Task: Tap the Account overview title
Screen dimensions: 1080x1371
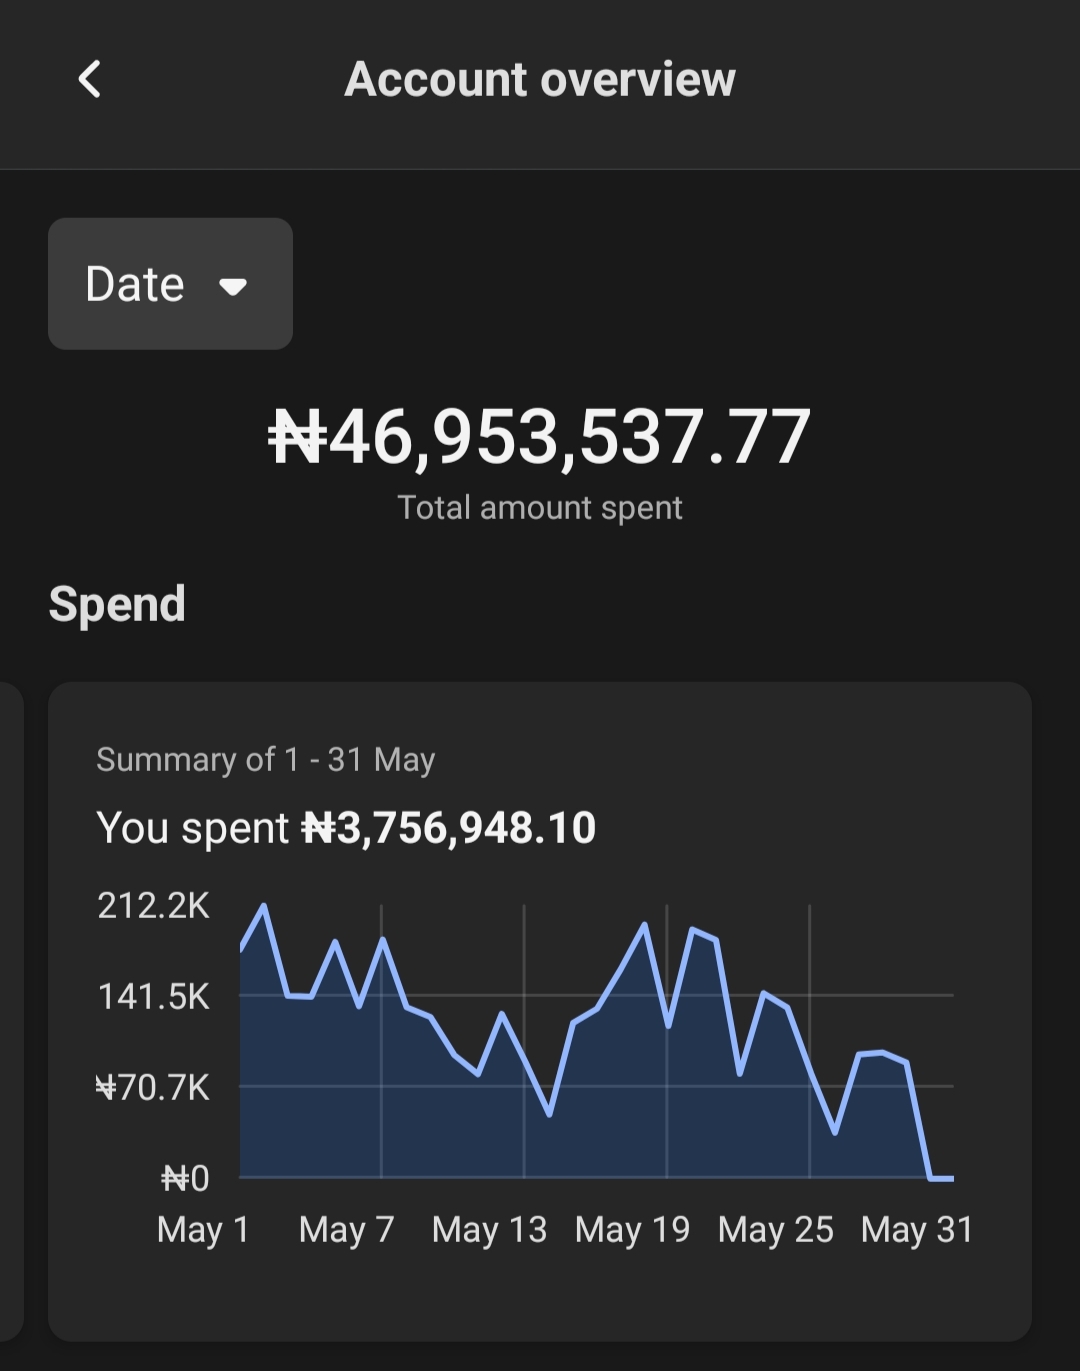Action: (x=540, y=79)
